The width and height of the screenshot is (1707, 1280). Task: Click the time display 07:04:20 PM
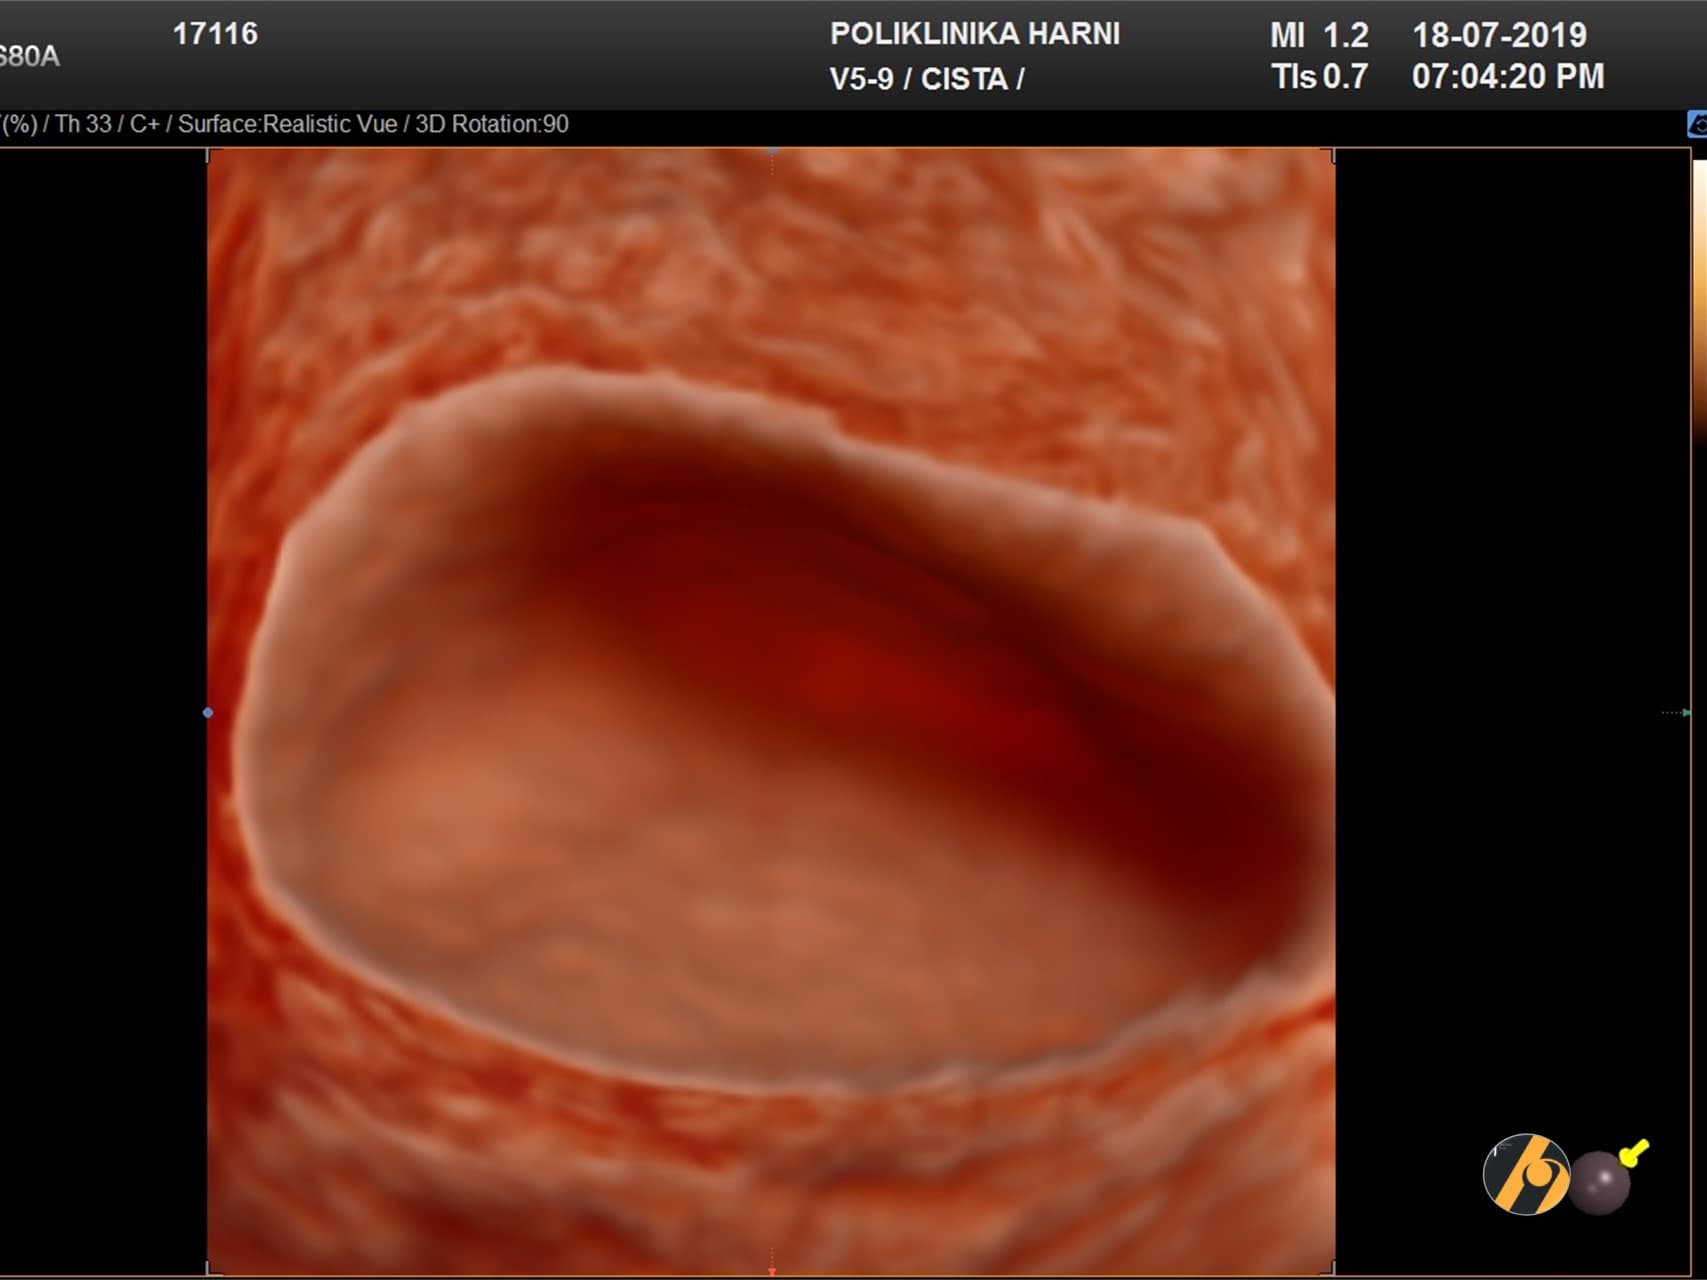1507,77
